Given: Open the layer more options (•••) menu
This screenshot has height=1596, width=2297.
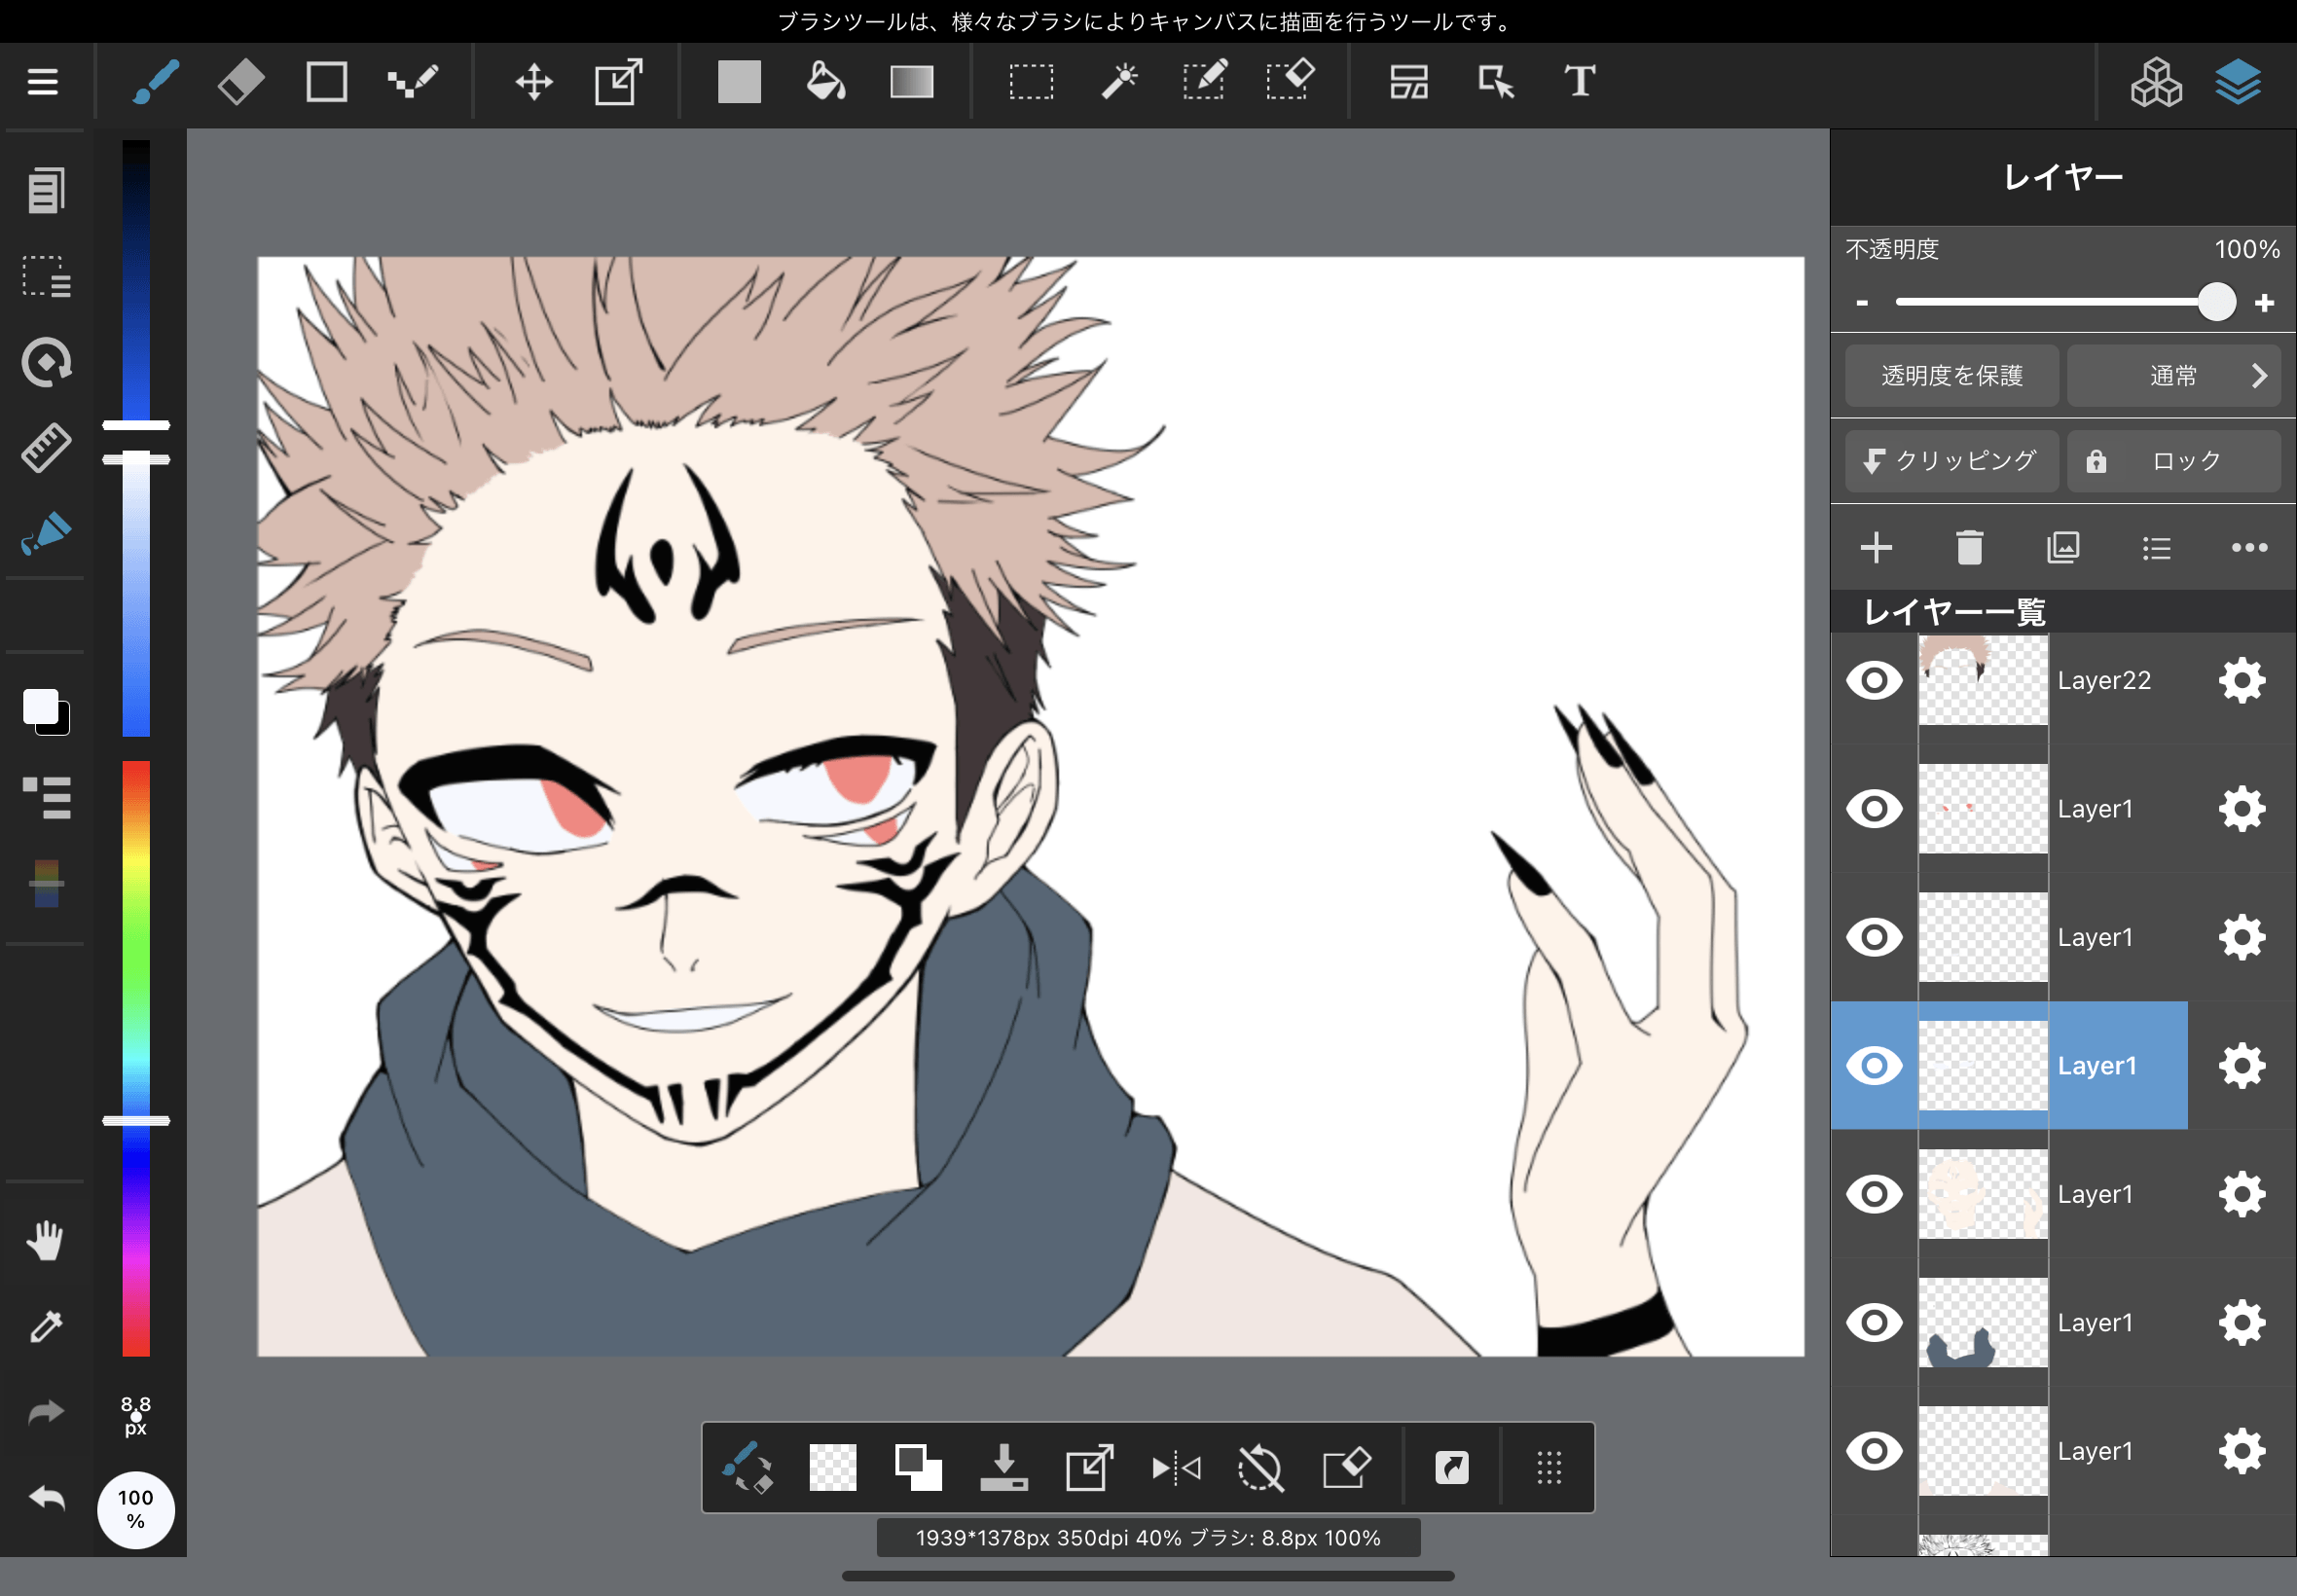Looking at the screenshot, I should point(2249,547).
